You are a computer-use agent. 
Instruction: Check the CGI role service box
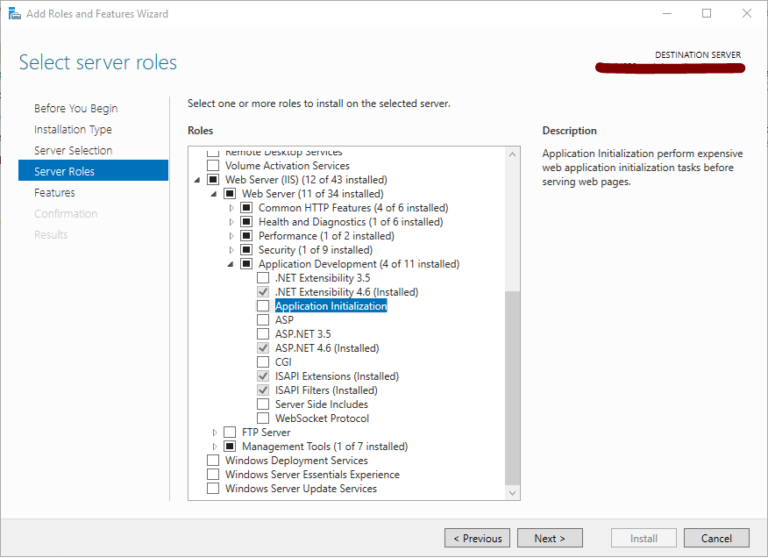click(x=263, y=362)
